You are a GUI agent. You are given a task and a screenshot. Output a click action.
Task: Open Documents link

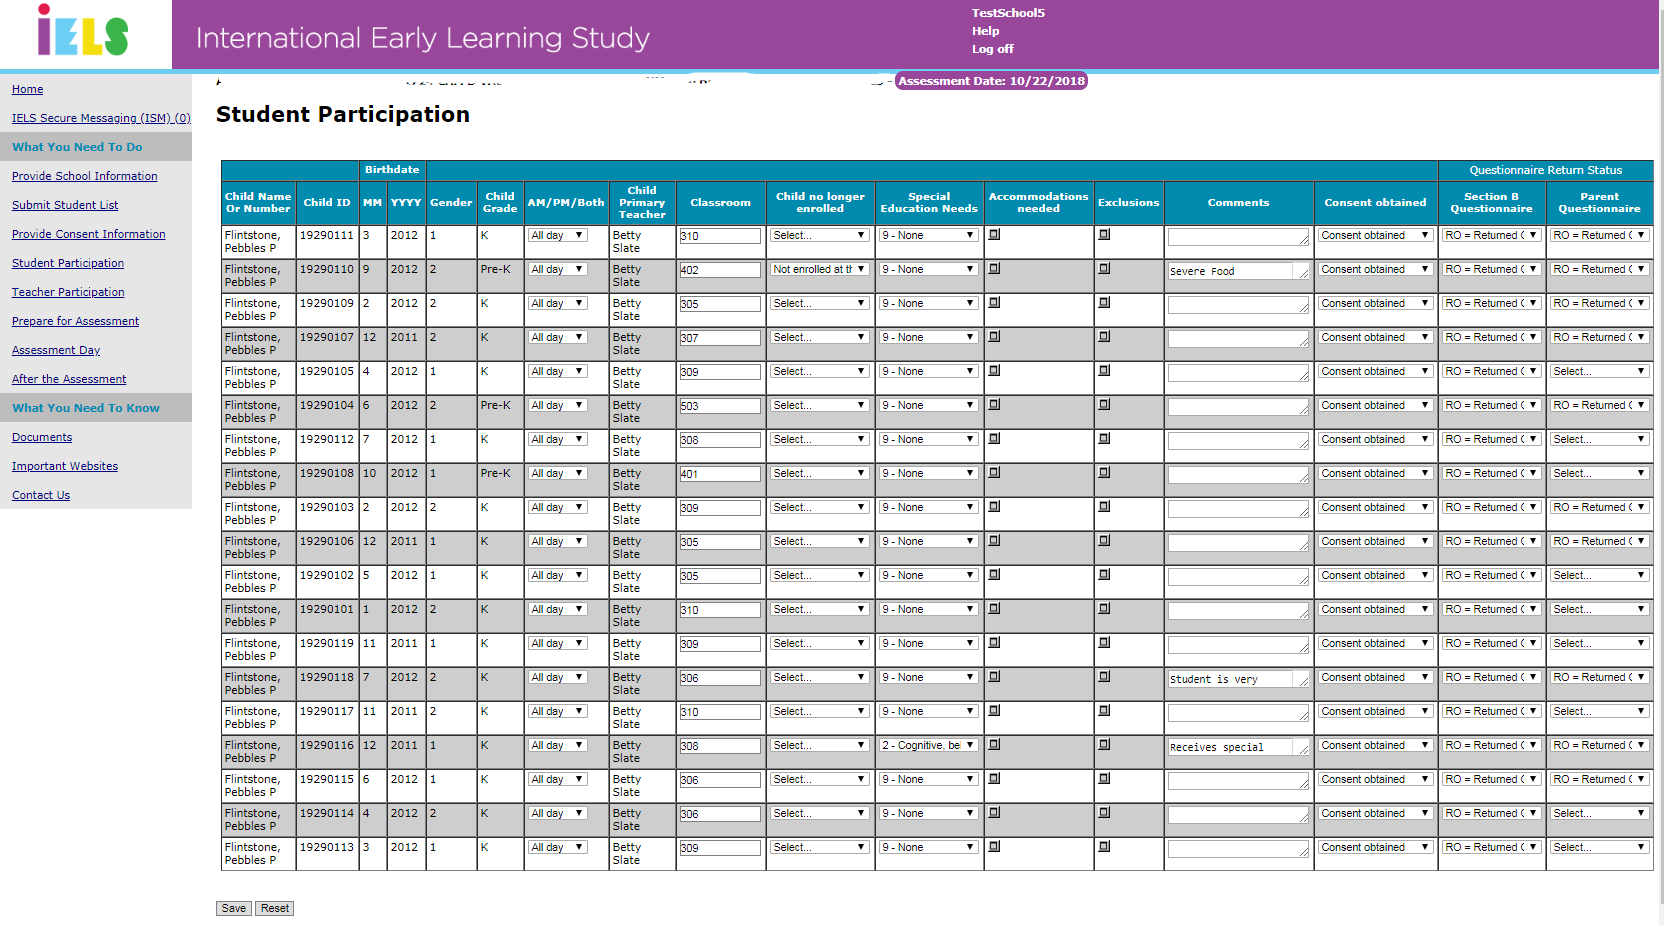[42, 437]
